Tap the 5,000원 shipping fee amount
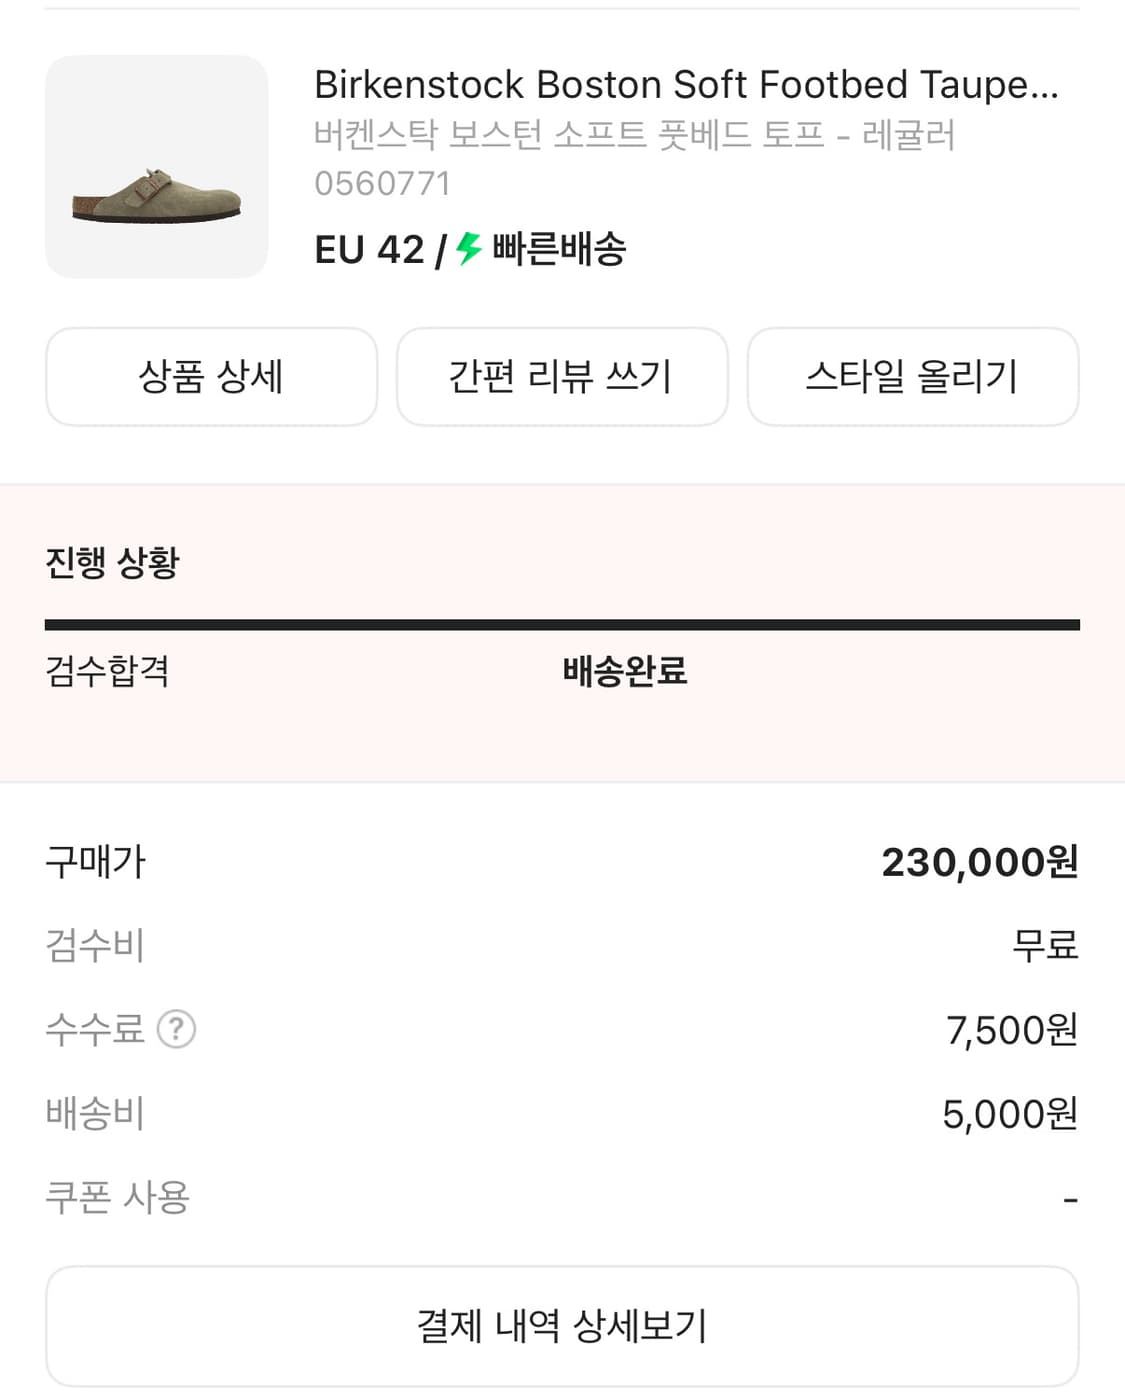Viewport: 1125px width, 1400px height. point(1009,1114)
